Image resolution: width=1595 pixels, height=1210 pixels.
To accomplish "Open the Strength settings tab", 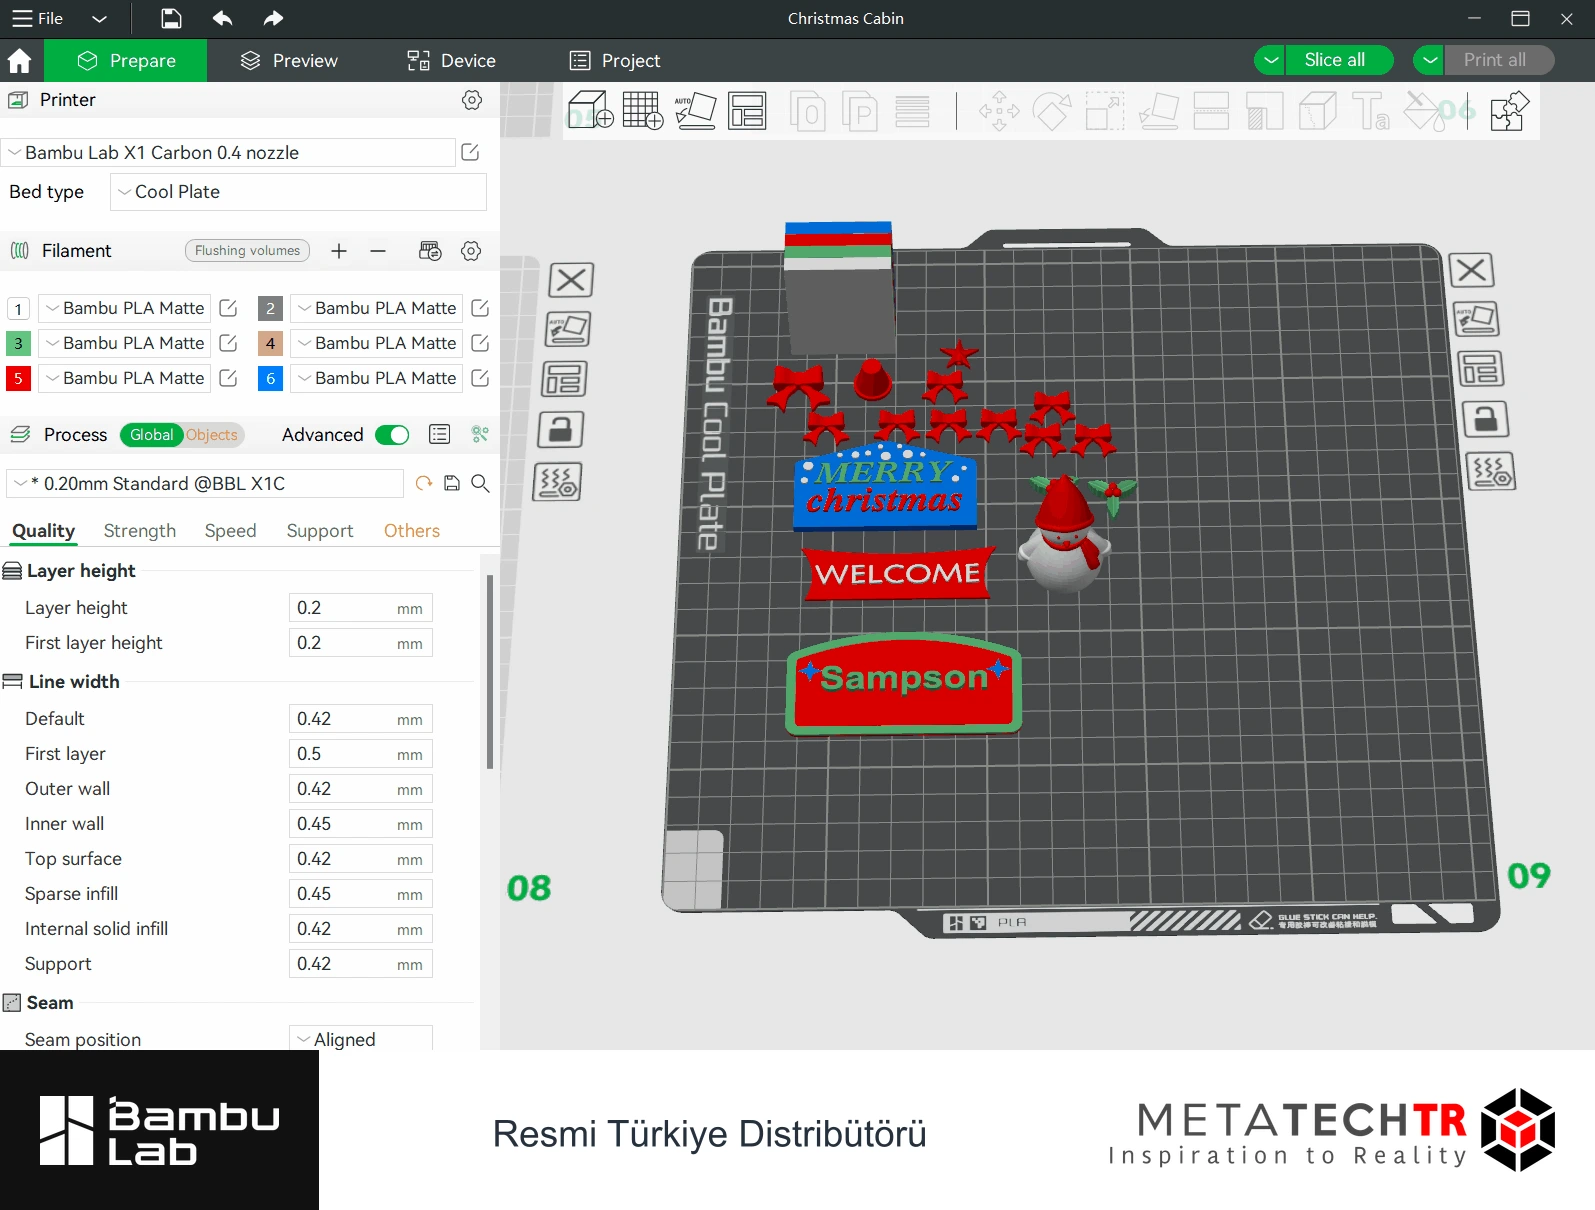I will tap(140, 531).
